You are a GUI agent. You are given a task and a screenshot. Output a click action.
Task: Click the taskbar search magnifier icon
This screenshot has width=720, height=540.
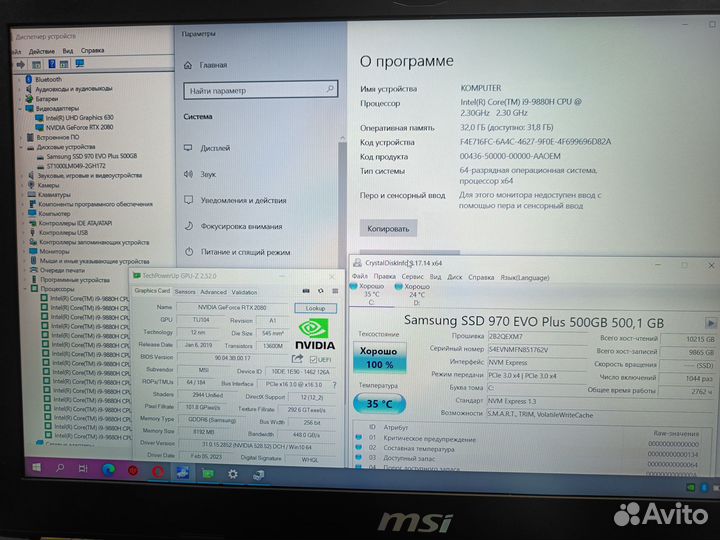tap(60, 468)
